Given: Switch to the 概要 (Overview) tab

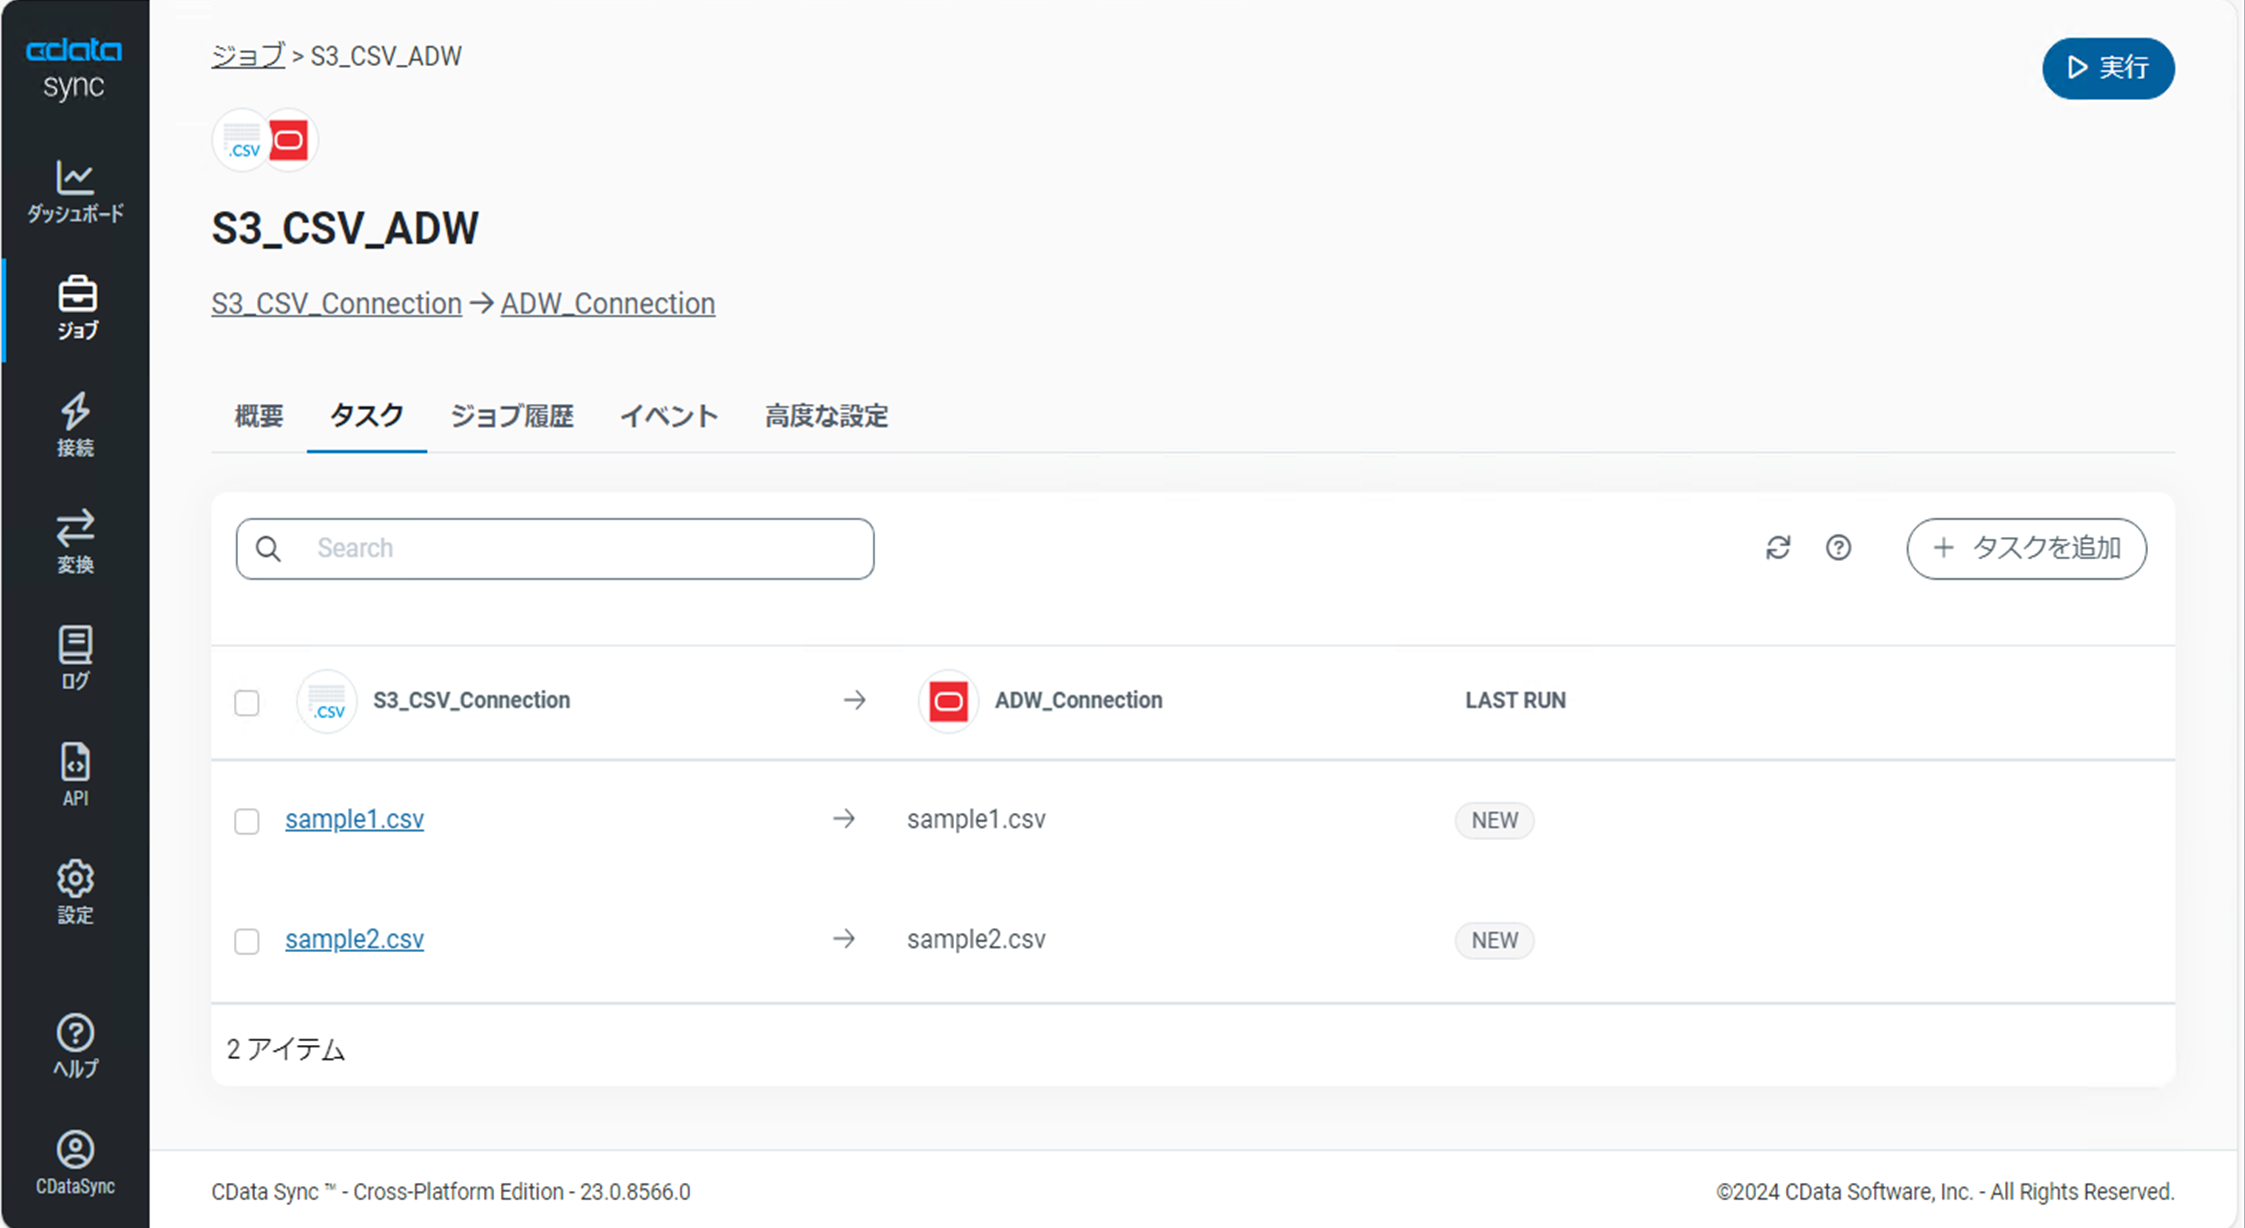Looking at the screenshot, I should point(259,416).
